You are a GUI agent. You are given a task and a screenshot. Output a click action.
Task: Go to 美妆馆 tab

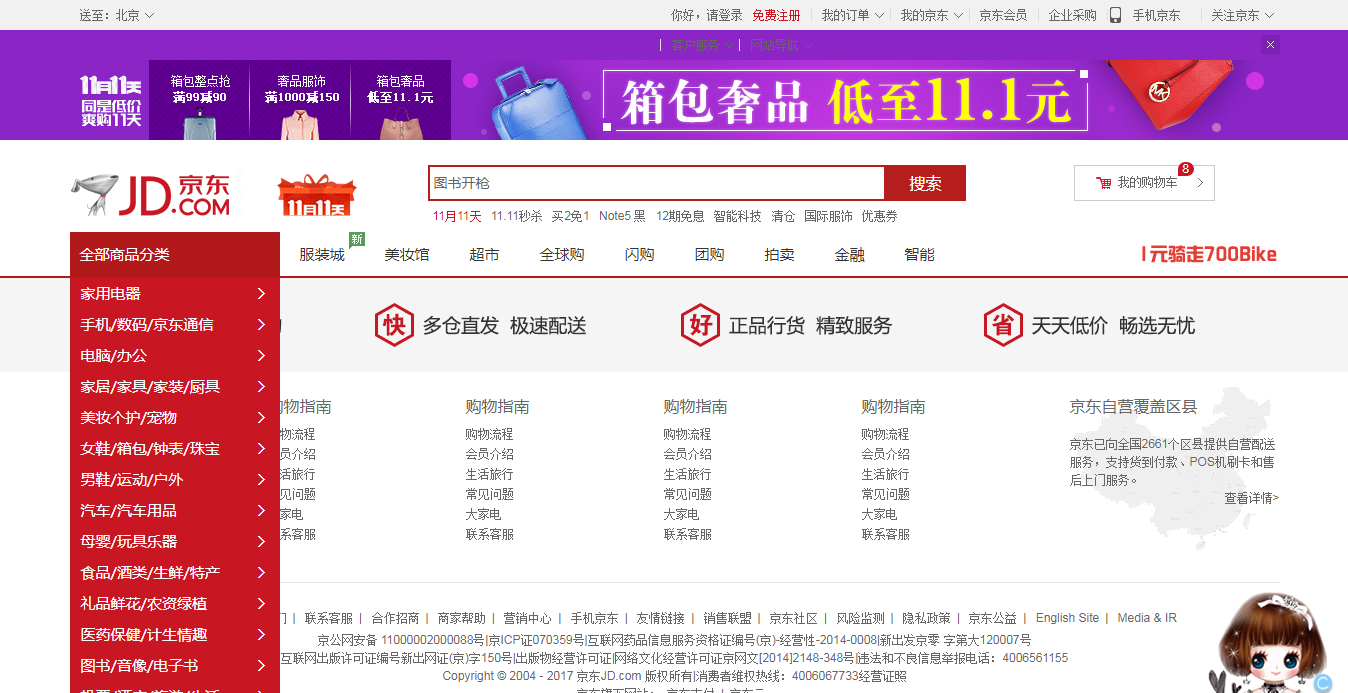(407, 254)
